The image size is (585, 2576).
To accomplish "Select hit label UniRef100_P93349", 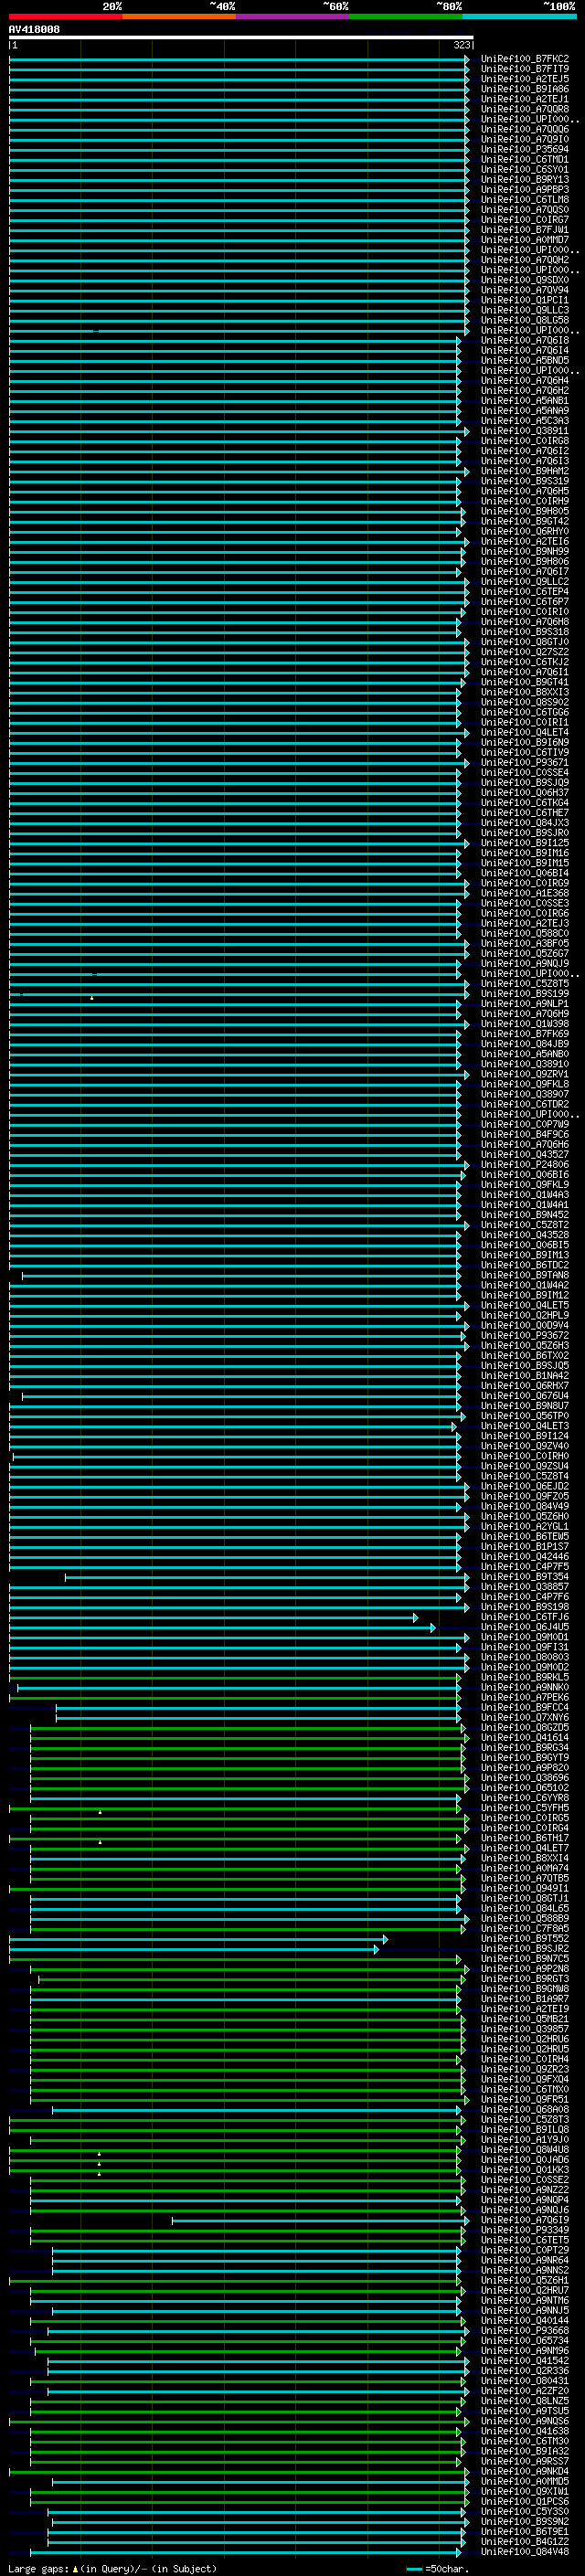I will click(525, 2230).
